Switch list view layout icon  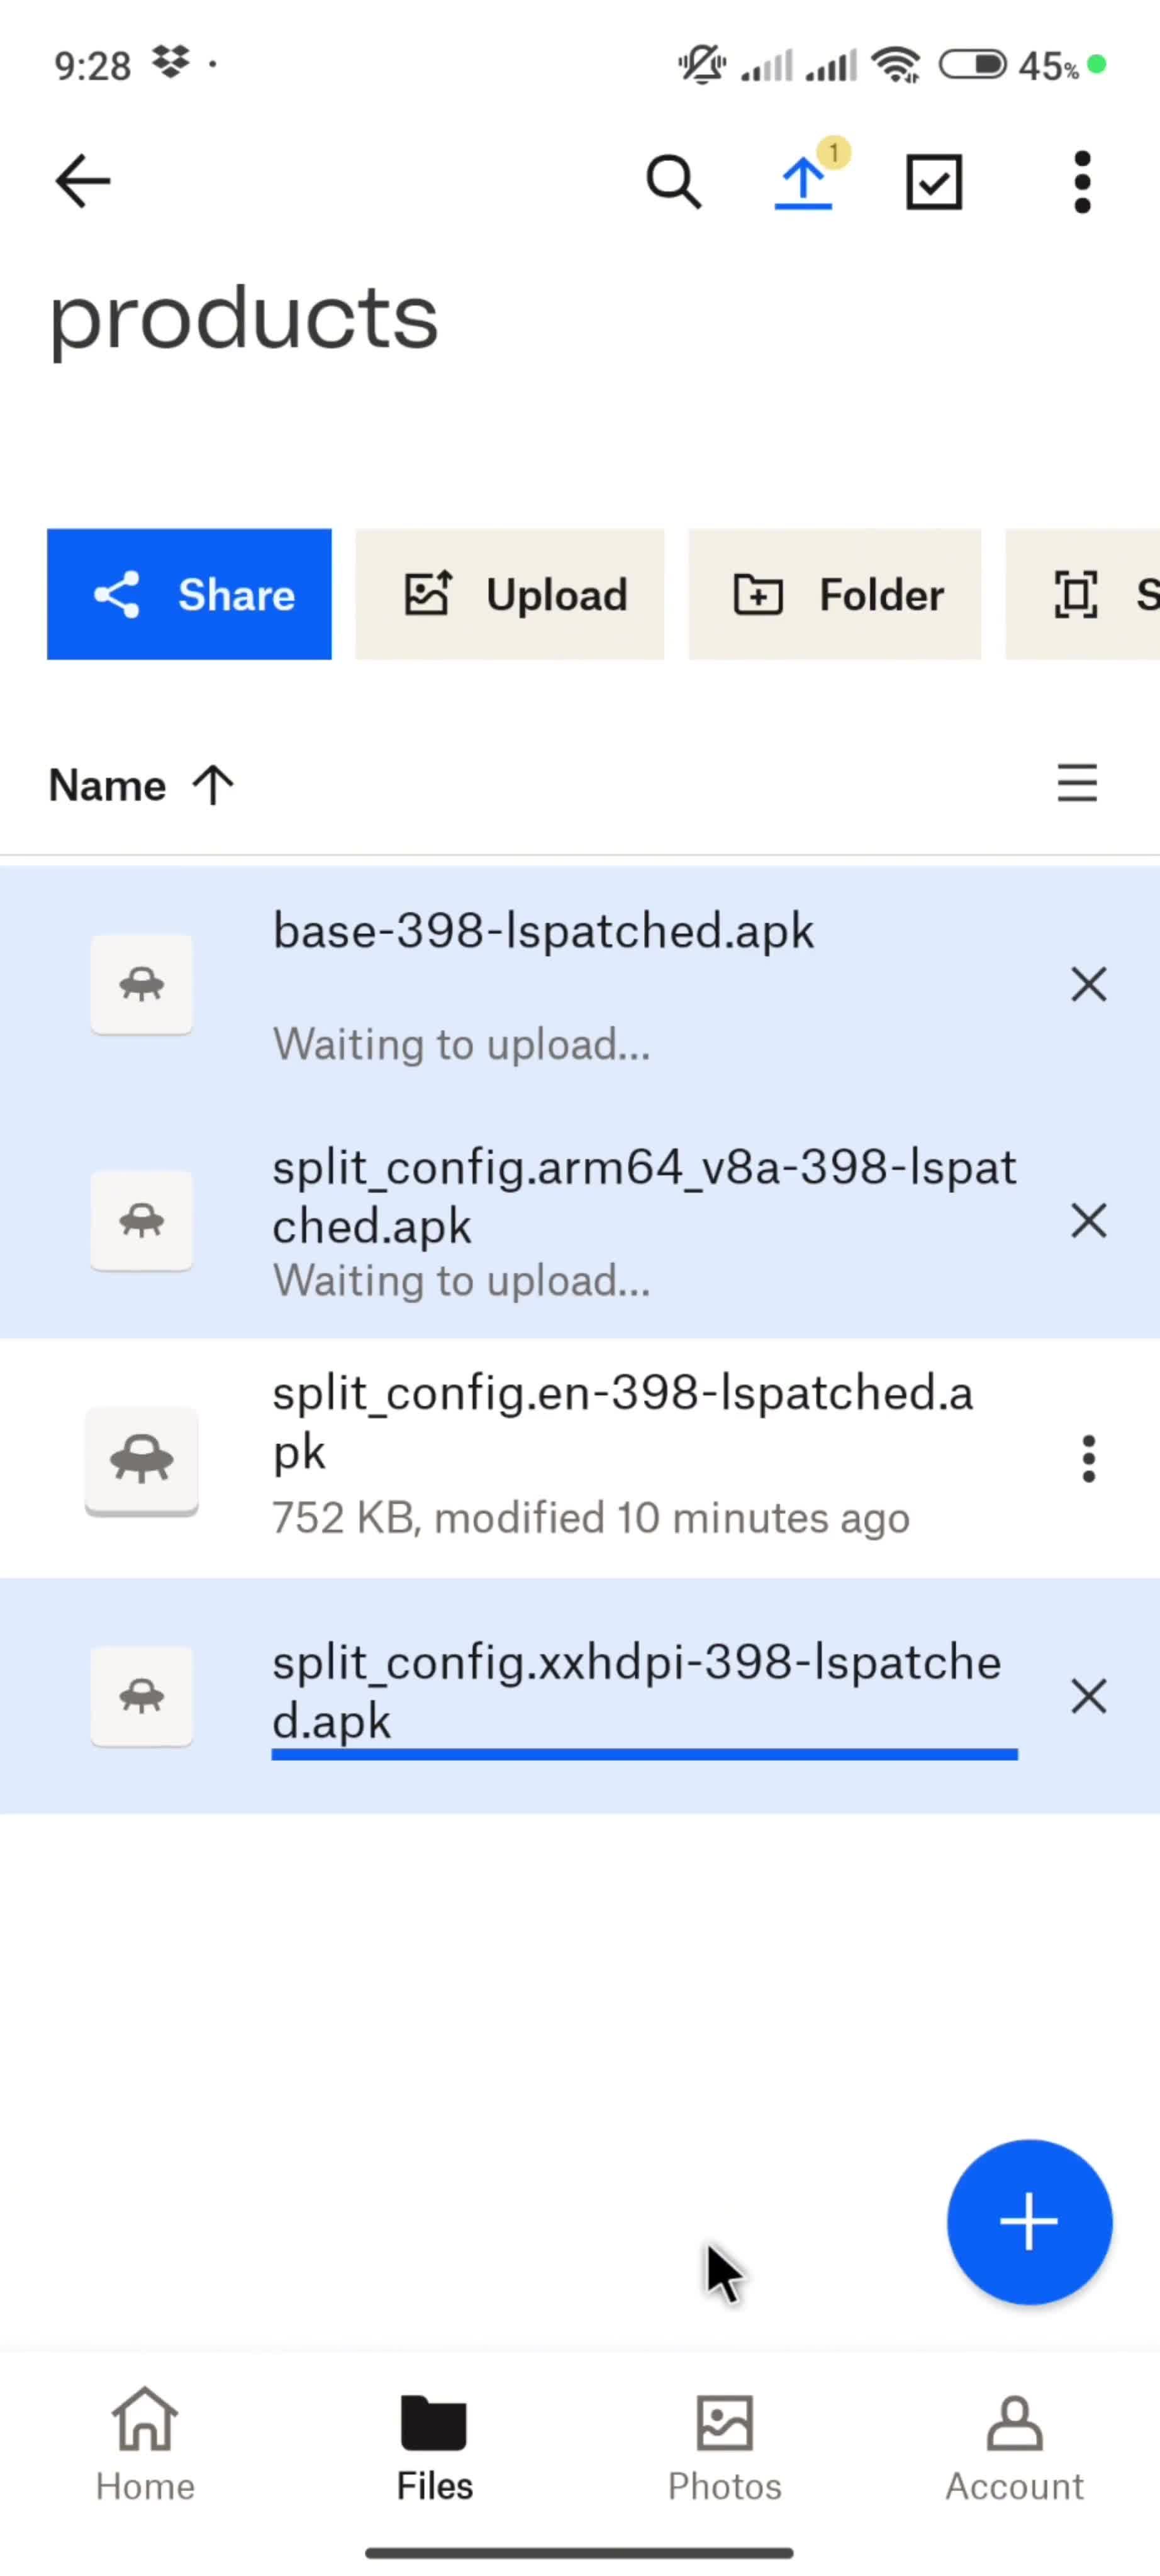1077,783
